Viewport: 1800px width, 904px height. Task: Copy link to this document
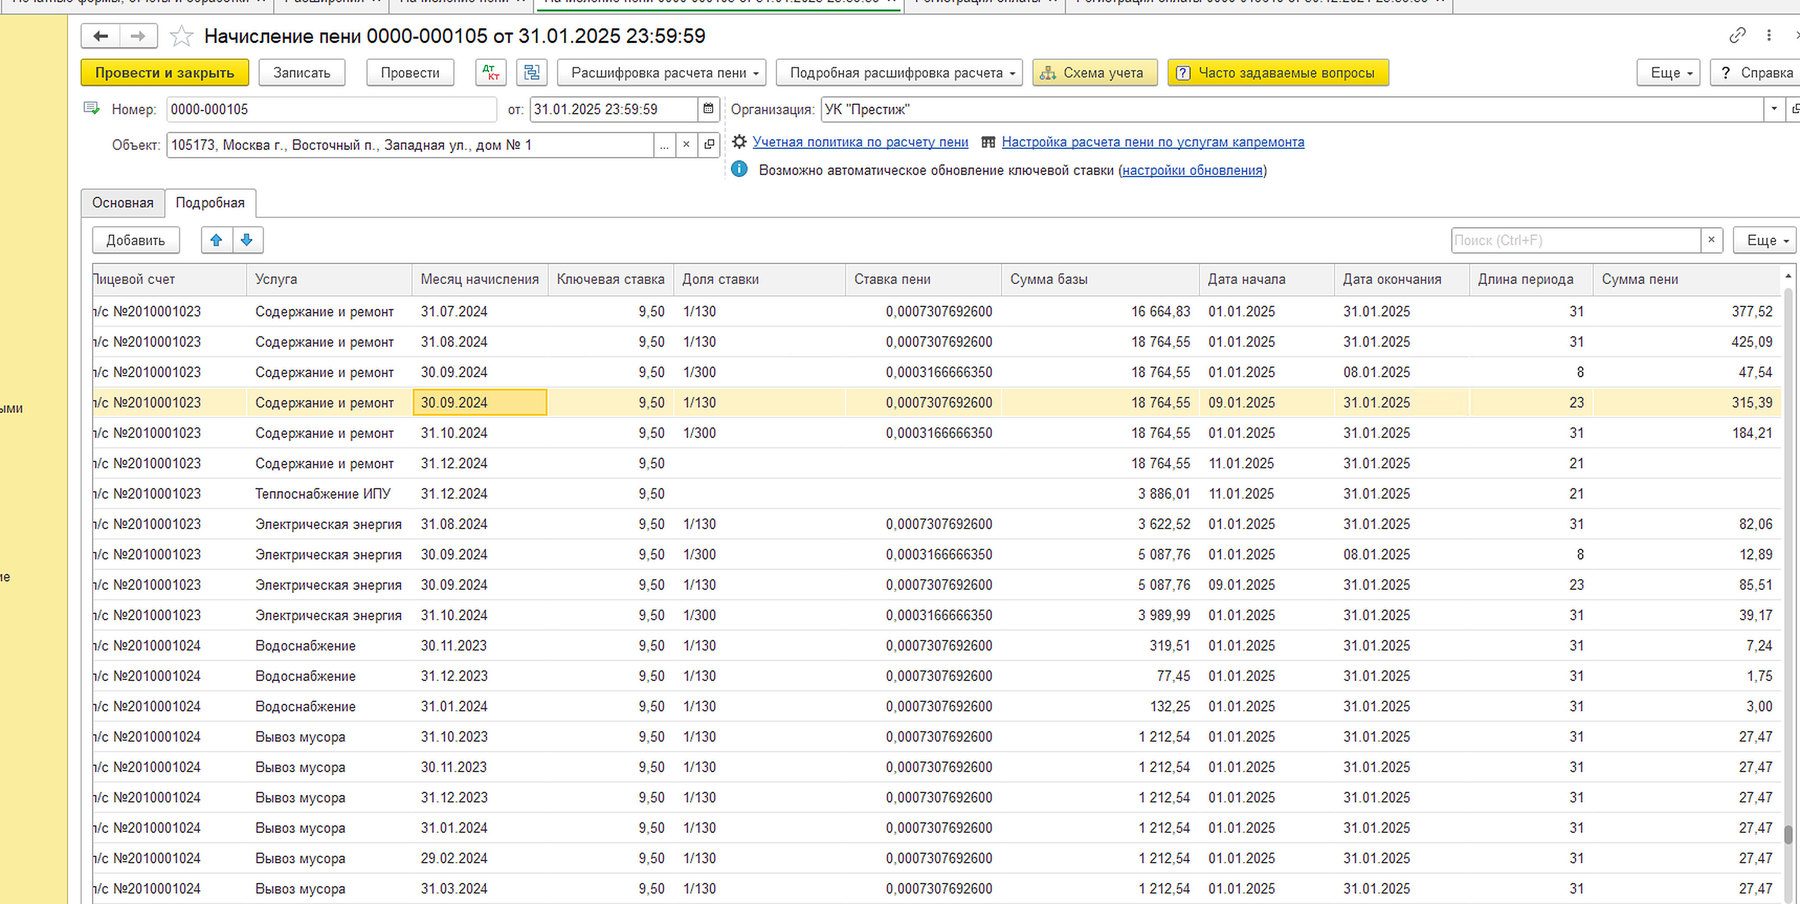pos(1738,35)
